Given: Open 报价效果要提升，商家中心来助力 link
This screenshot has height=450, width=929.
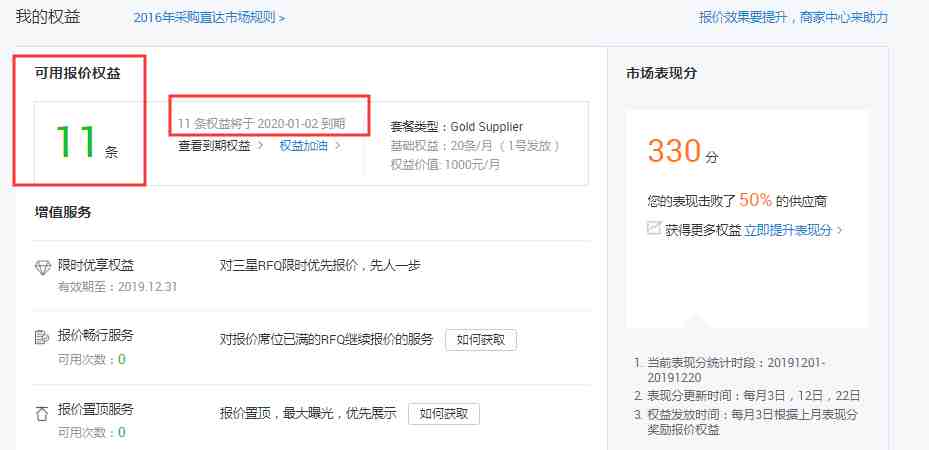Looking at the screenshot, I should point(793,17).
